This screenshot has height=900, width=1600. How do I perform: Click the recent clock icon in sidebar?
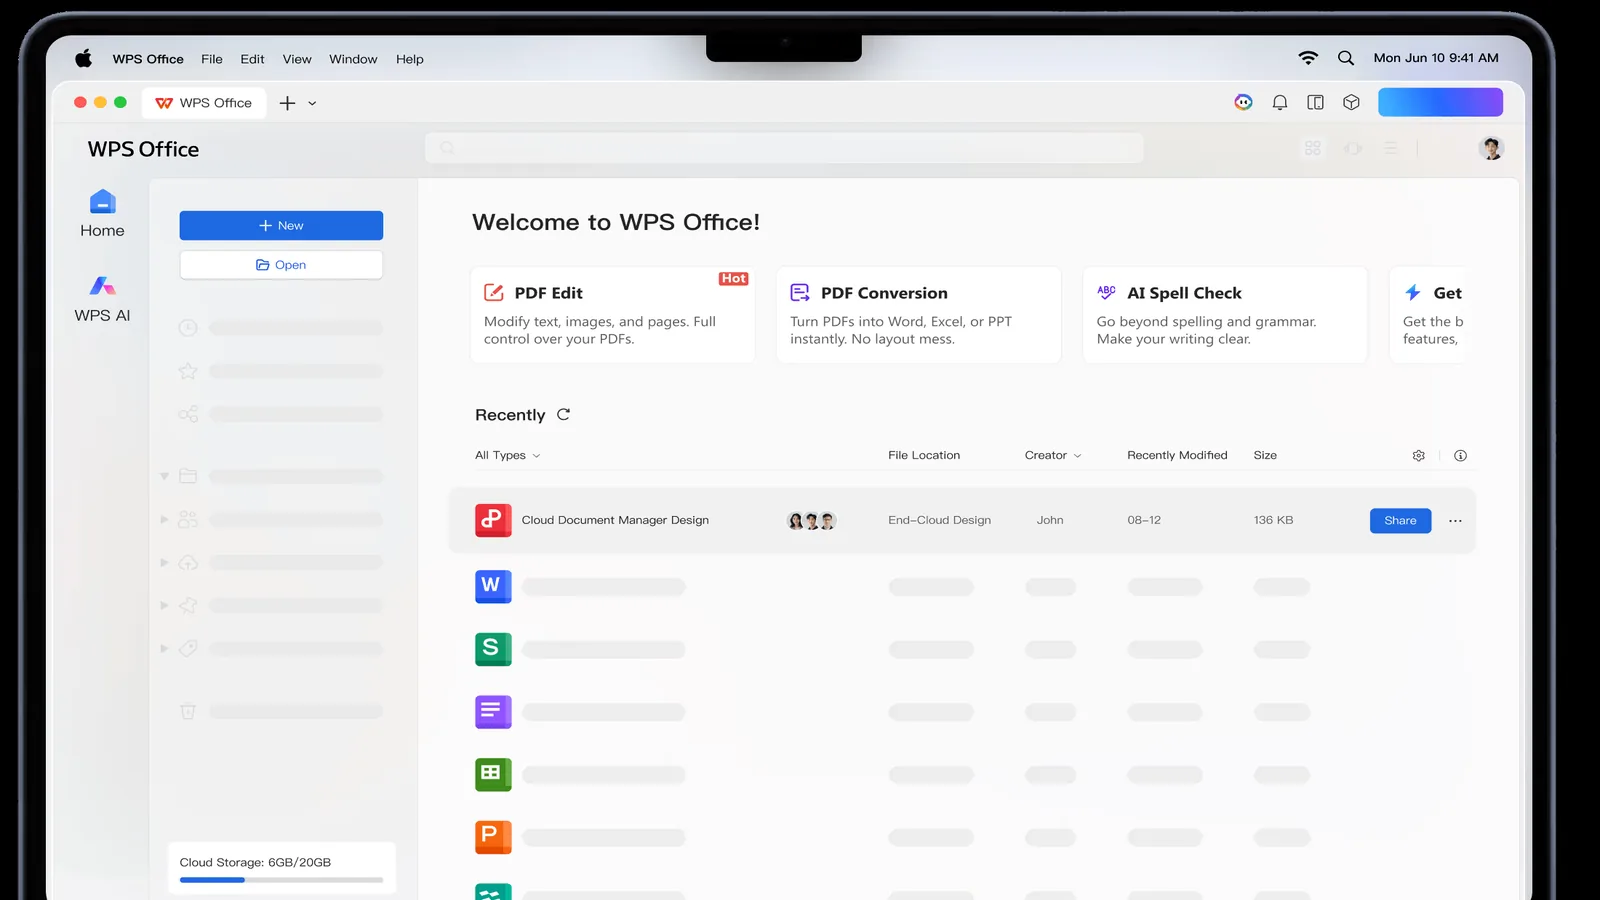click(x=188, y=328)
